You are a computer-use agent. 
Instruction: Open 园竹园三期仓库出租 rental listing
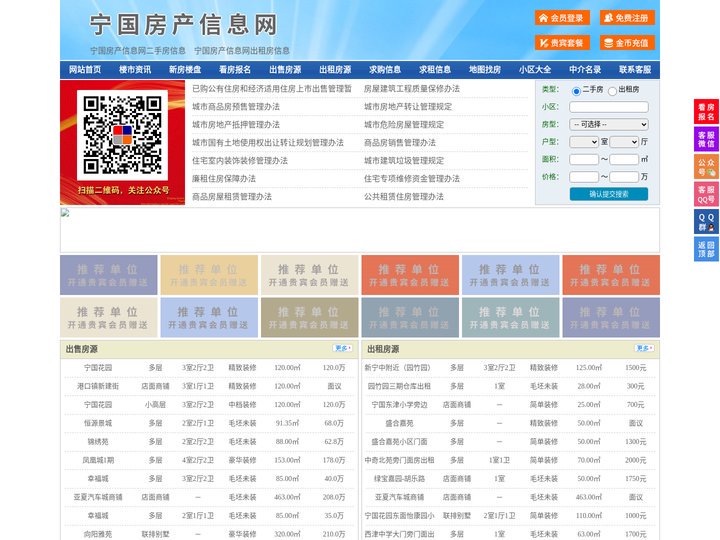pos(399,386)
